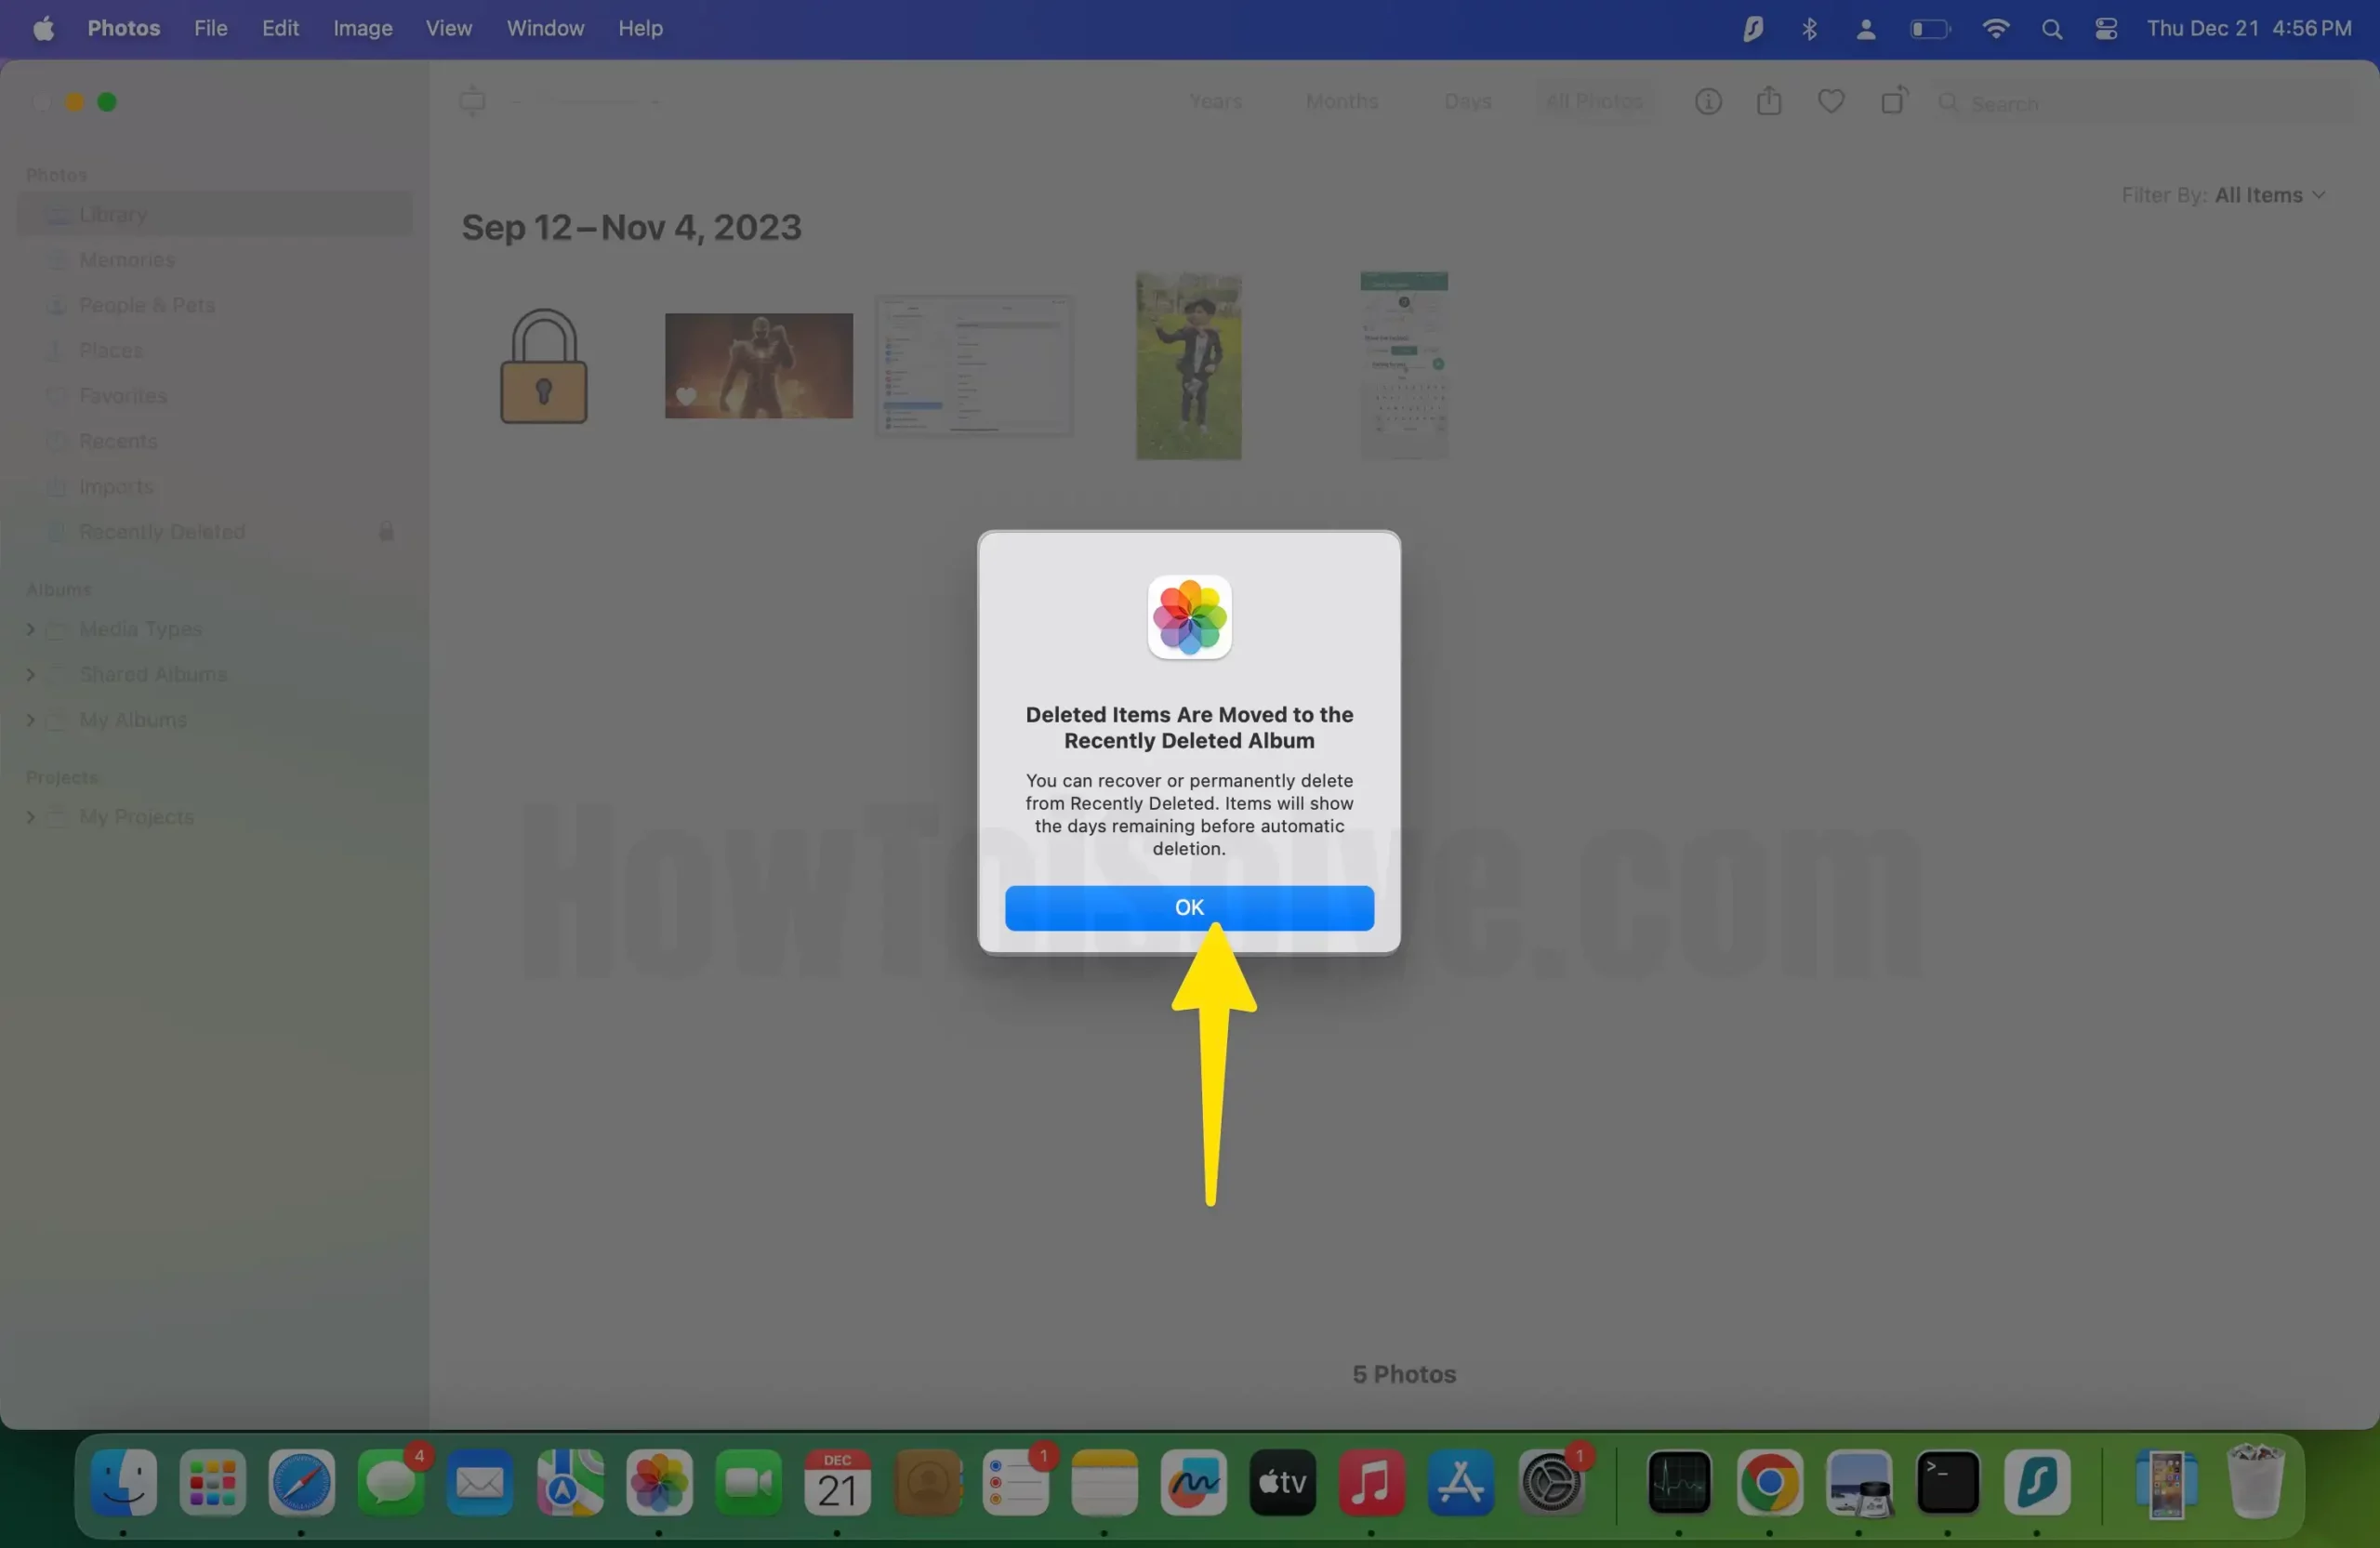Adjust the thumbnail zoom slider

point(586,101)
